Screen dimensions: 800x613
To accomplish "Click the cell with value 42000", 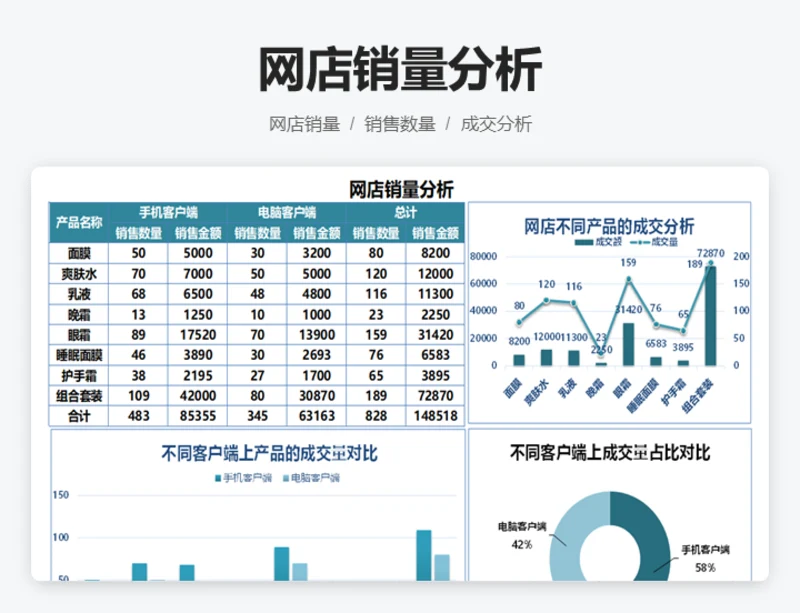I will click(198, 396).
